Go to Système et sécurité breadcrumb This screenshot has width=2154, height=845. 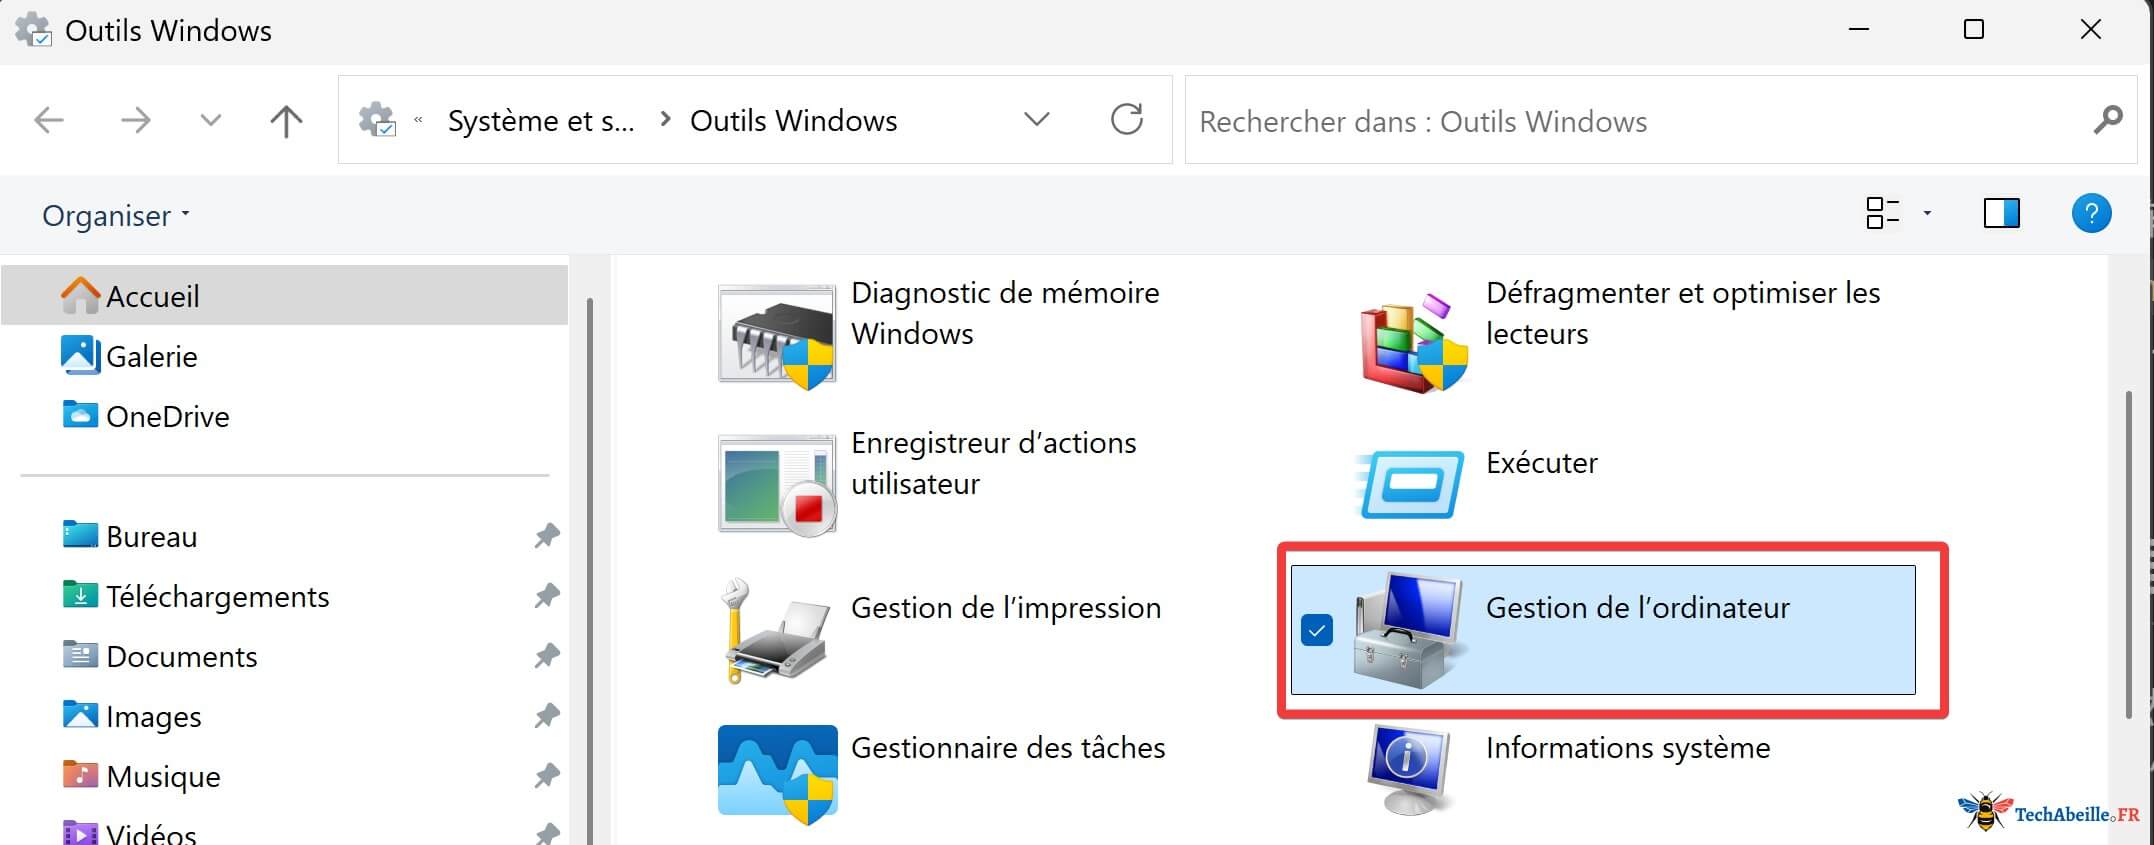point(540,121)
